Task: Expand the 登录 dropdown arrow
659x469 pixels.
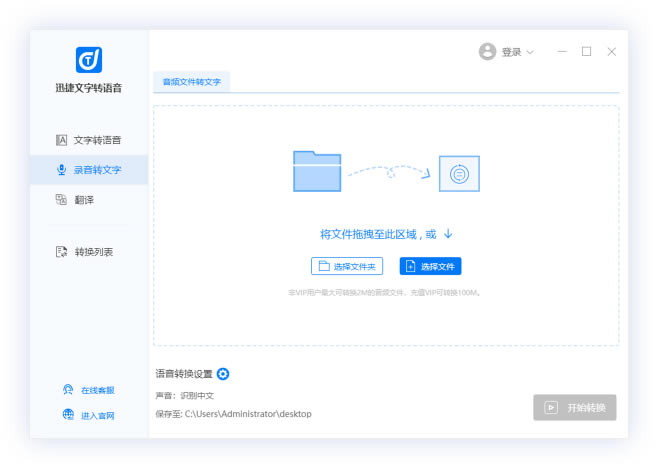Action: (x=530, y=52)
